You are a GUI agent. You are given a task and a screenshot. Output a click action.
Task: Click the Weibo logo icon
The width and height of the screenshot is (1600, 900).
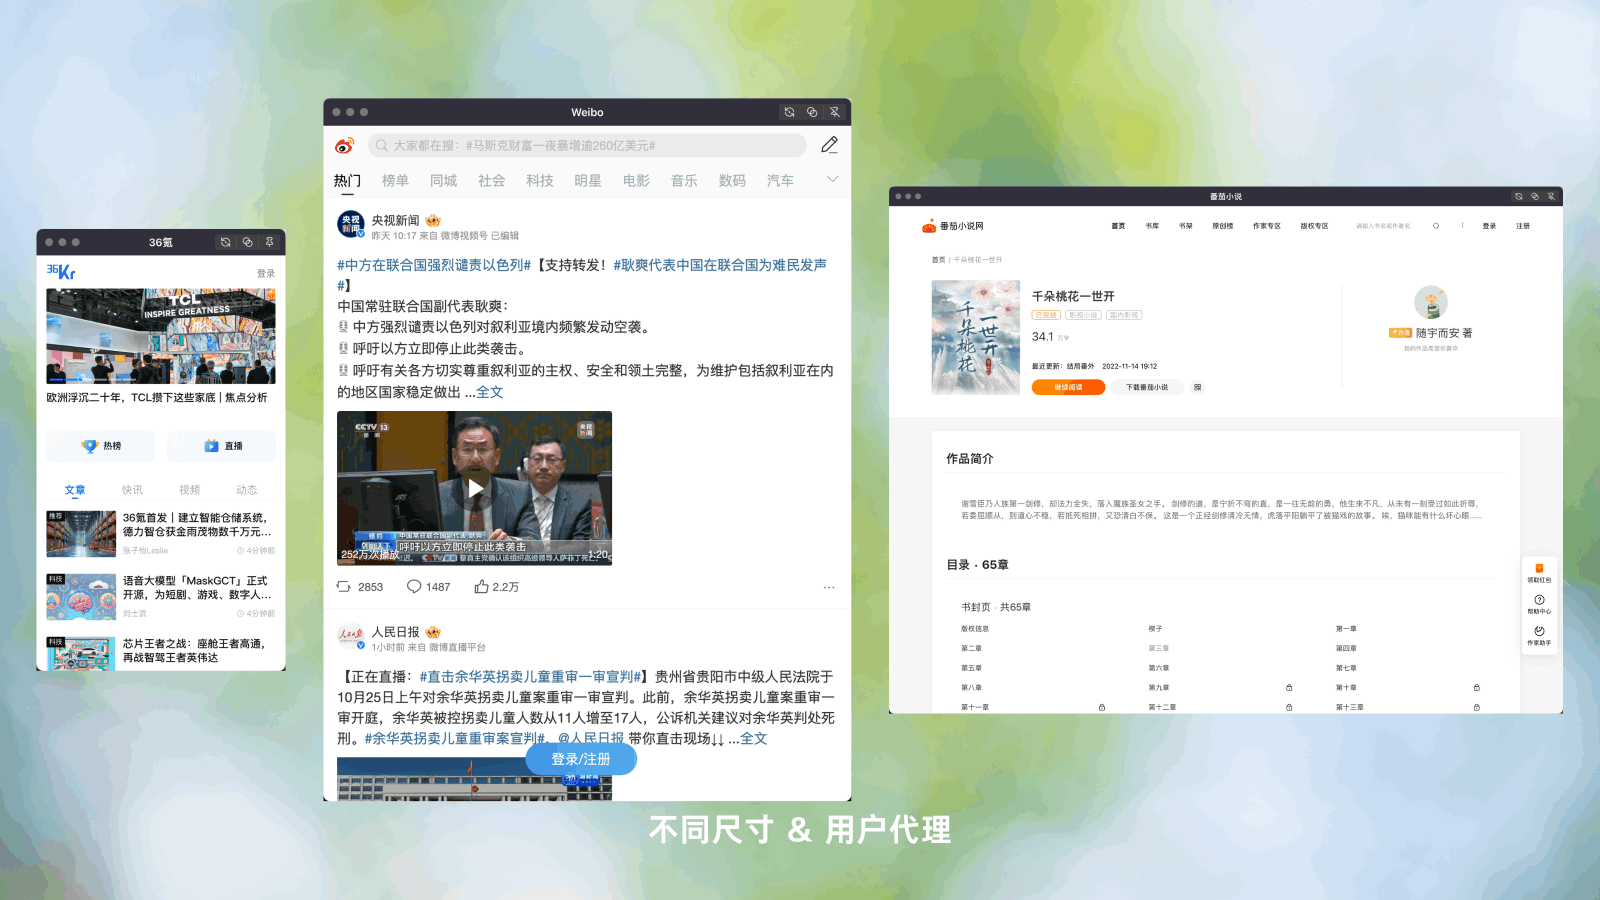345,146
